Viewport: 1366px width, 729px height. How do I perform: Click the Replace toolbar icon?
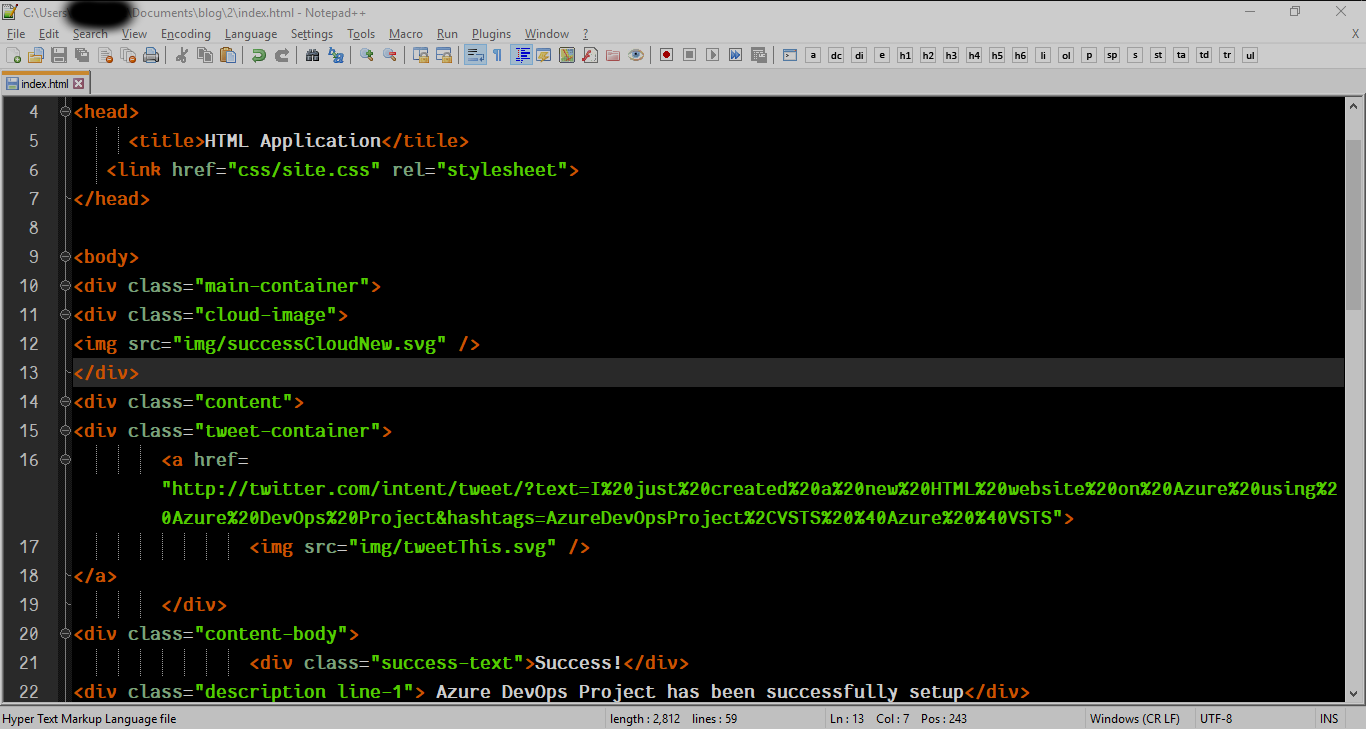click(x=337, y=55)
